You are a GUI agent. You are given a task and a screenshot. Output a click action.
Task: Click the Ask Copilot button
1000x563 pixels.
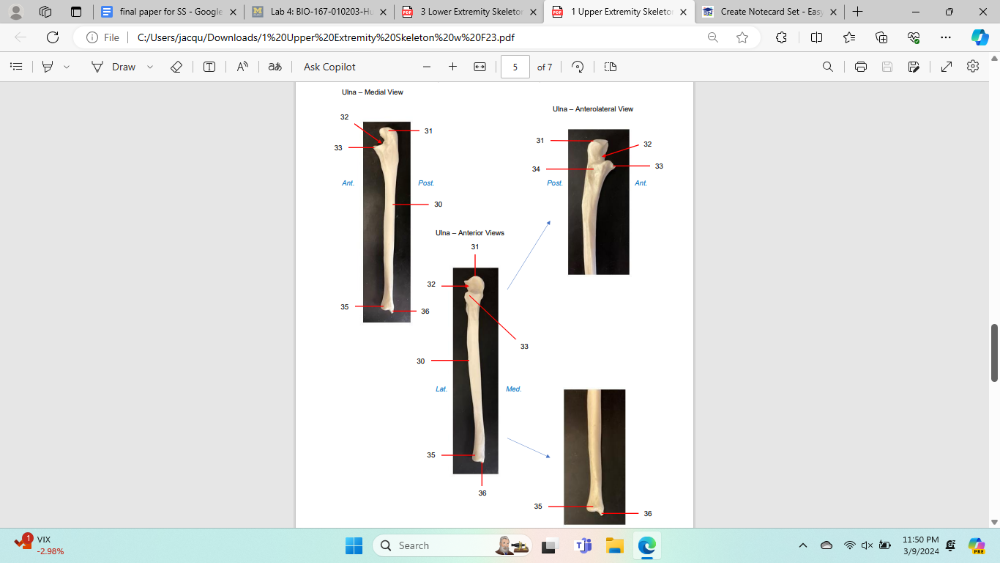329,67
